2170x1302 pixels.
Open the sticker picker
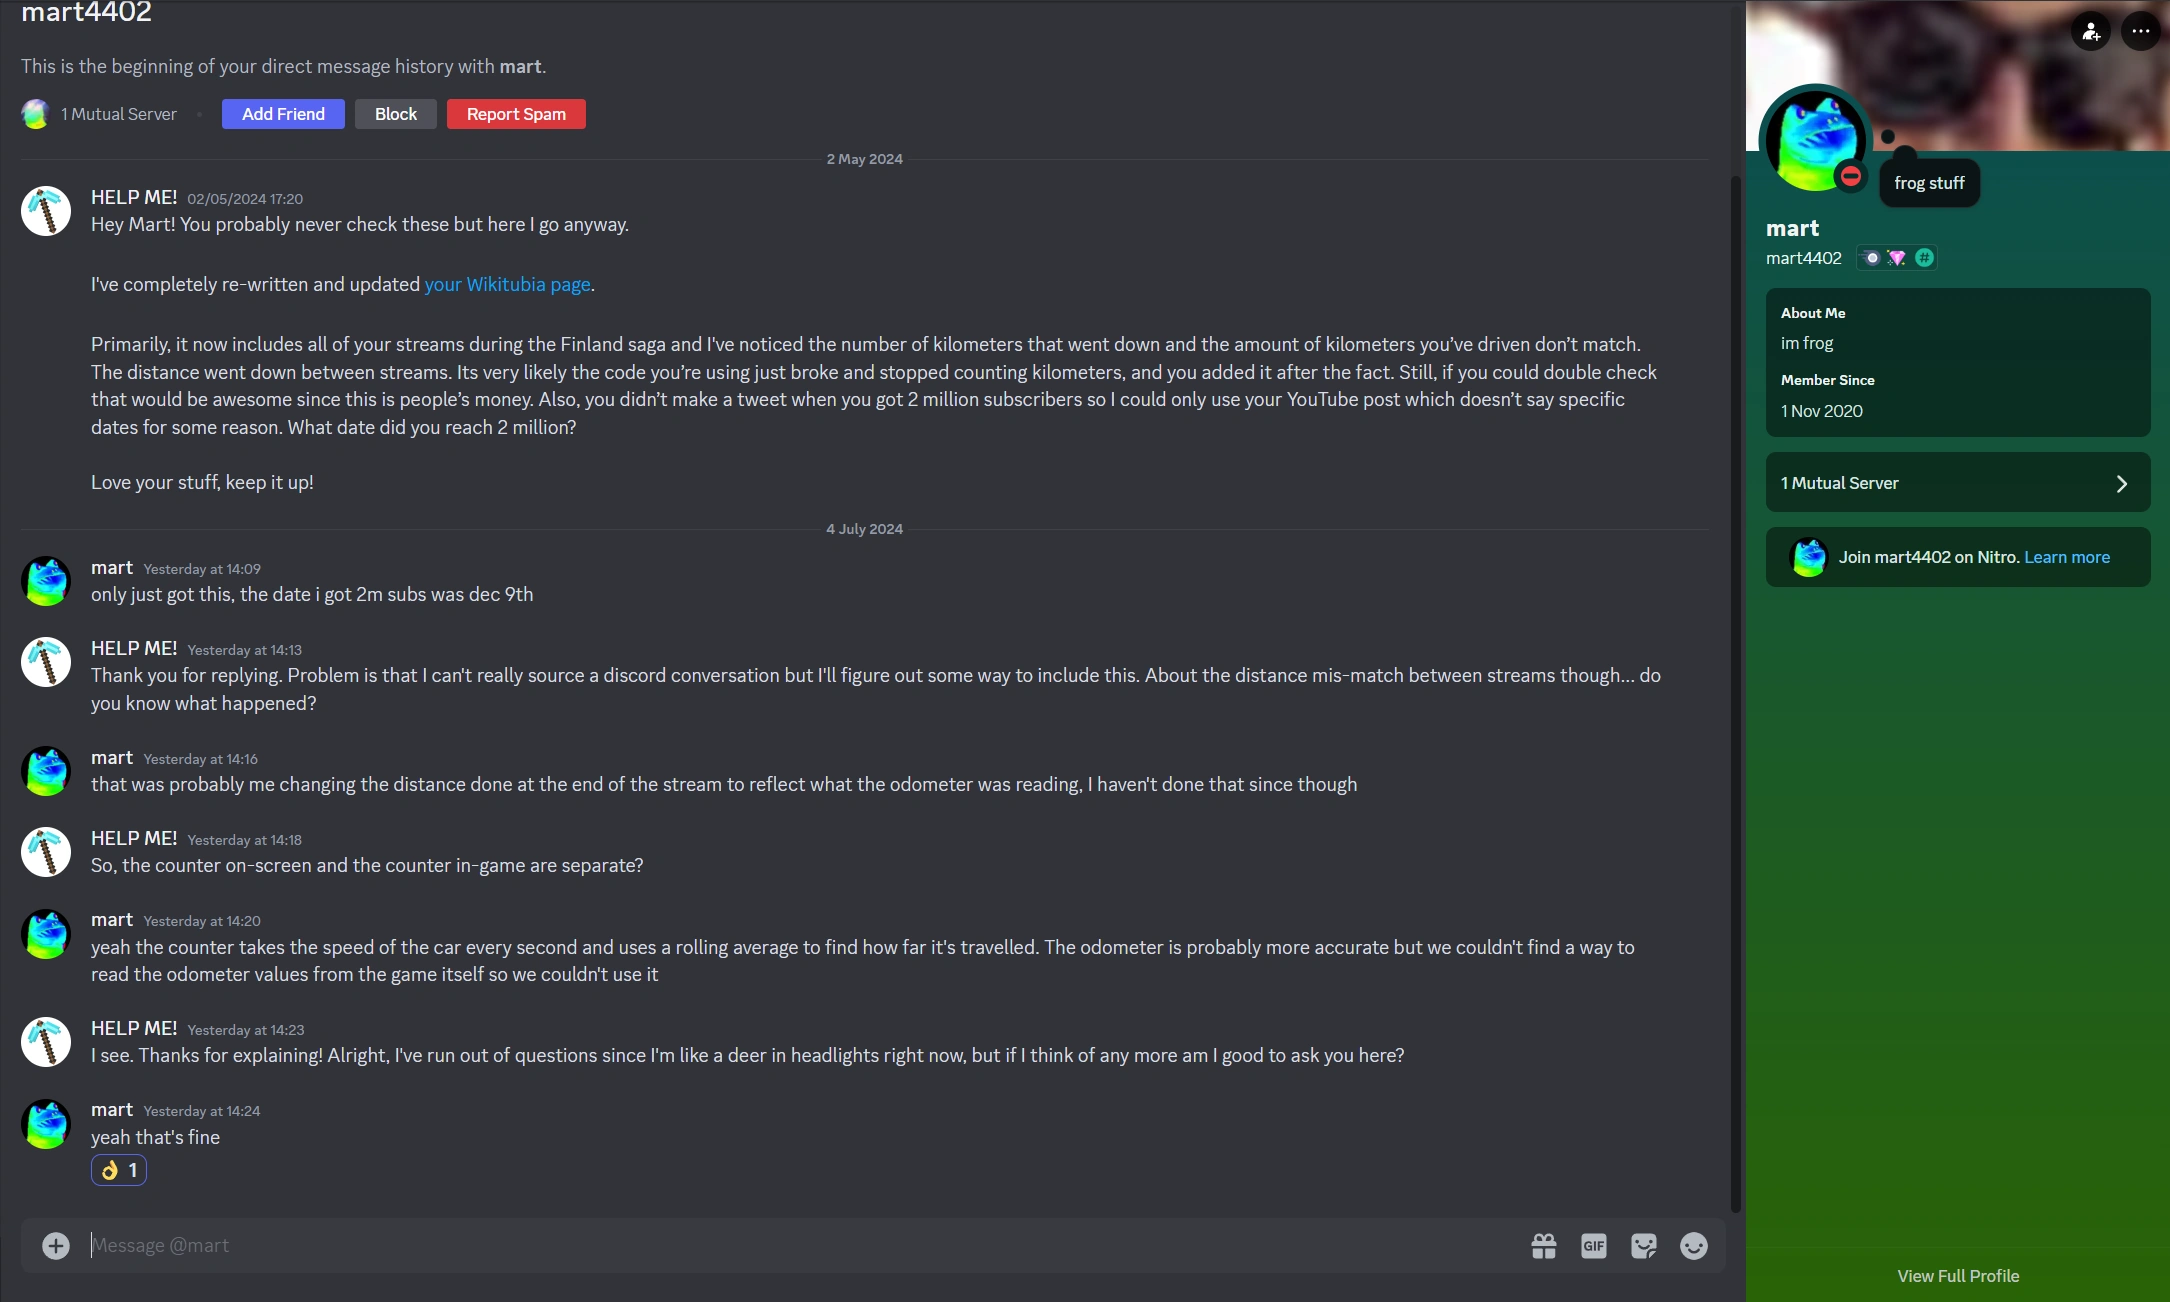pyautogui.click(x=1644, y=1246)
